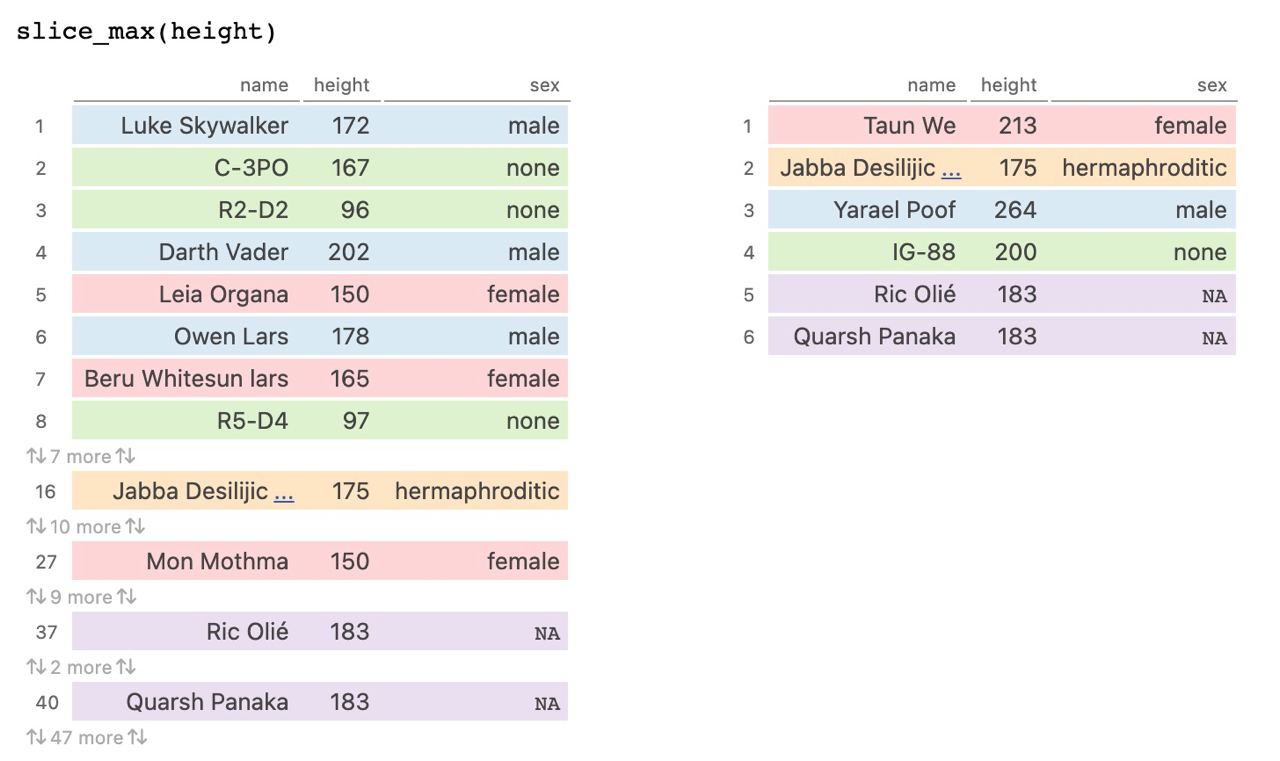Click the arrows icon right of "9 more"
Viewport: 1280px width, 761px height.
point(126,597)
